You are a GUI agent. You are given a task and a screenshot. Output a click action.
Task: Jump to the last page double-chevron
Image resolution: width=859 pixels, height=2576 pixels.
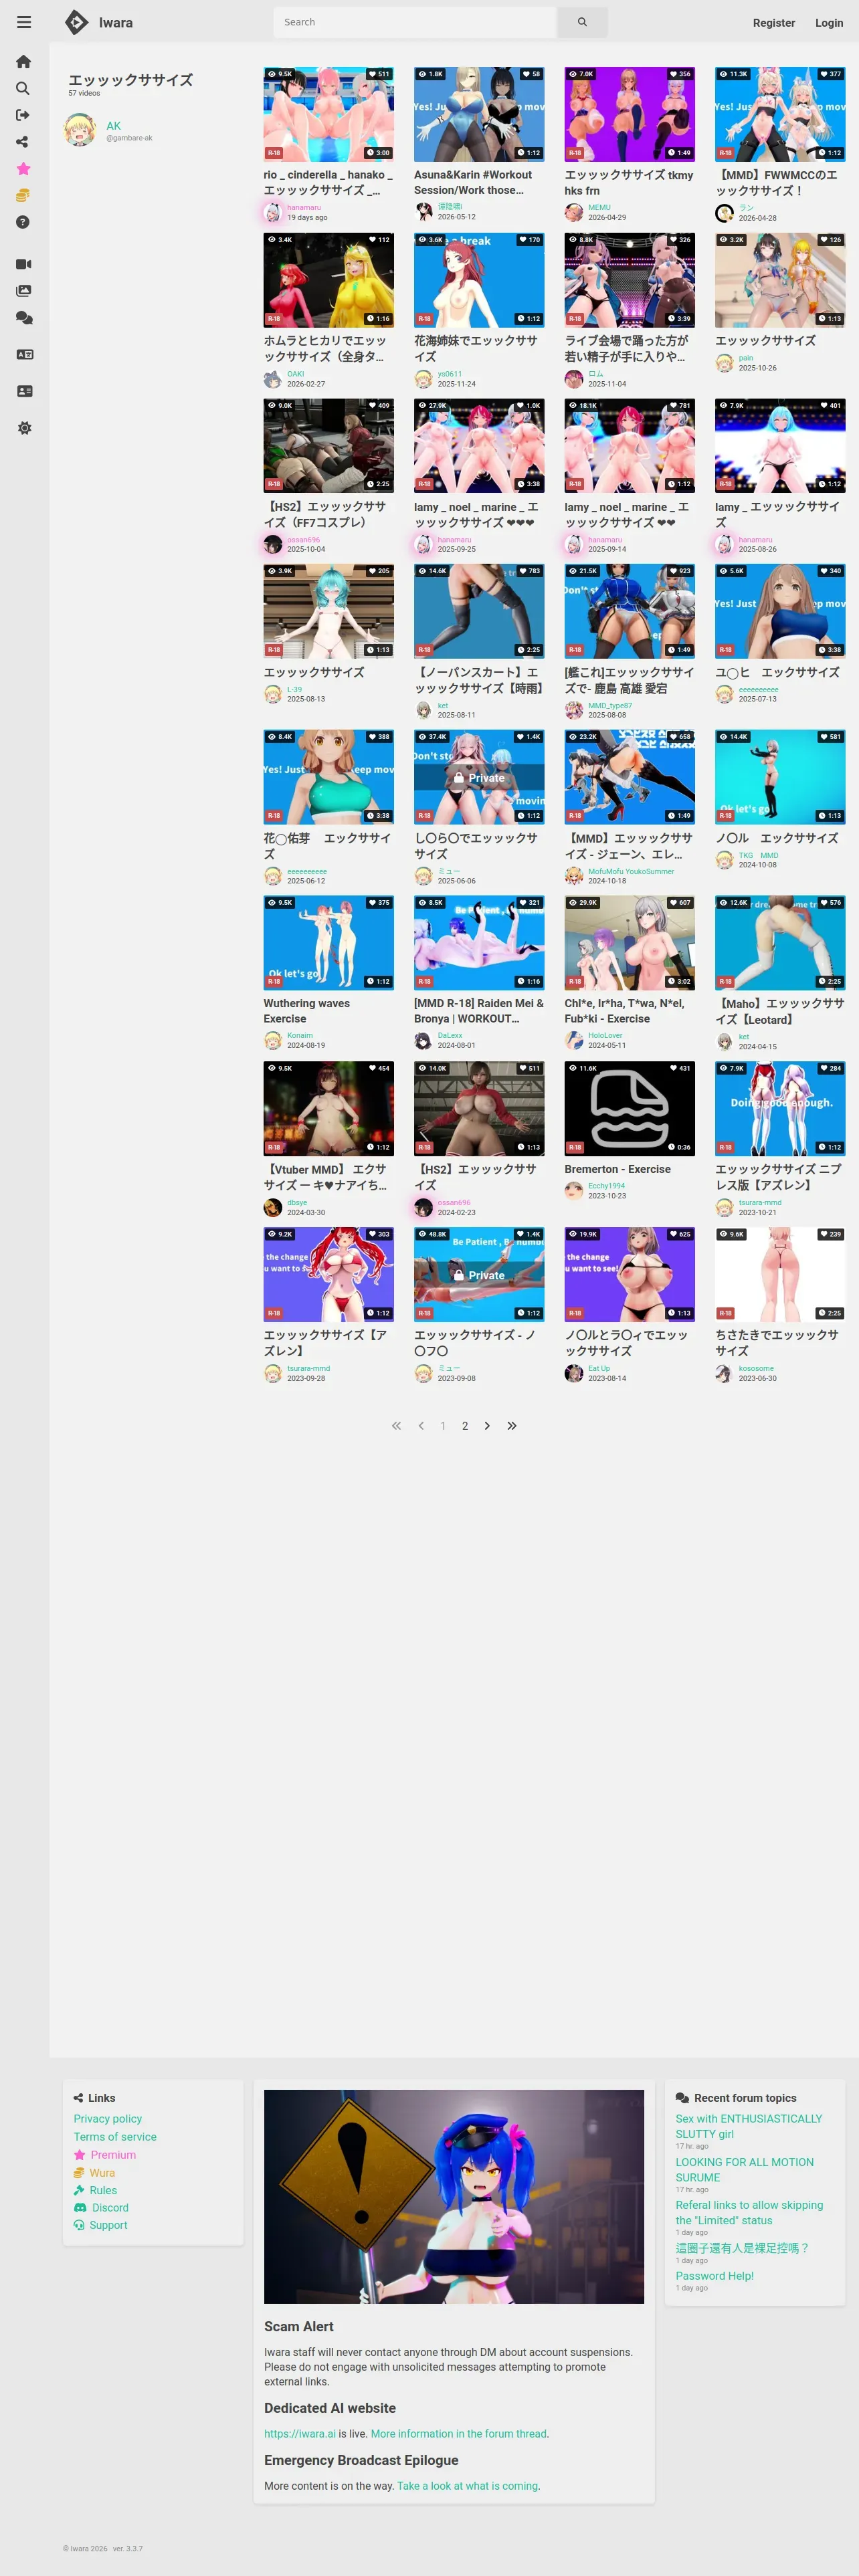pyautogui.click(x=512, y=1426)
